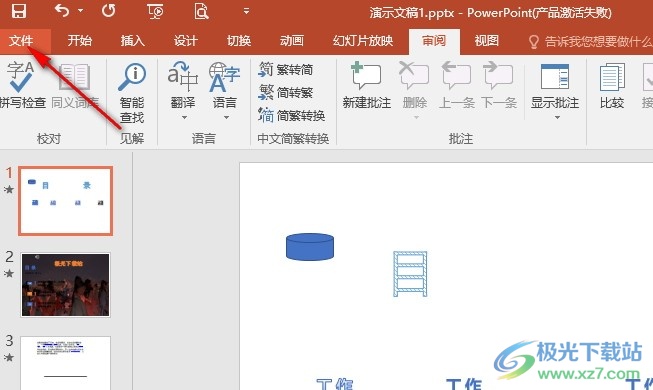Open the print preview icon in quick access
The width and height of the screenshot is (653, 390).
tap(201, 11)
